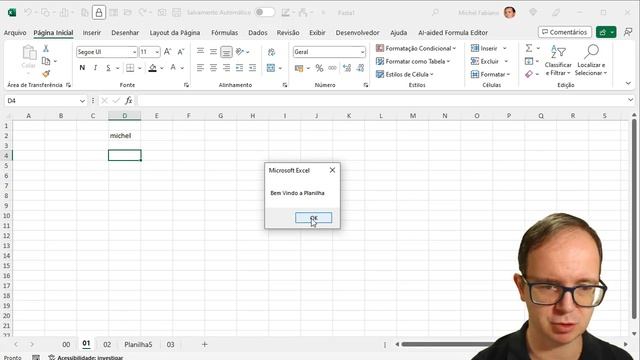Screen dimensions: 640x360
Task: Open Formatar cells menu
Action: 491,74
